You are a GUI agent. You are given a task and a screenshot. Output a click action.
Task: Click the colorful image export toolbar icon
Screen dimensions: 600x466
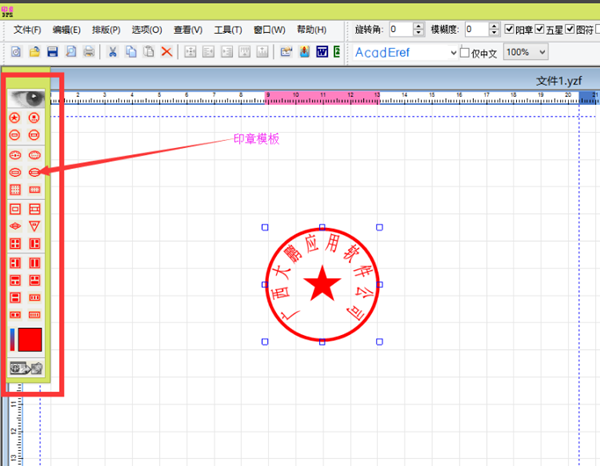[305, 52]
